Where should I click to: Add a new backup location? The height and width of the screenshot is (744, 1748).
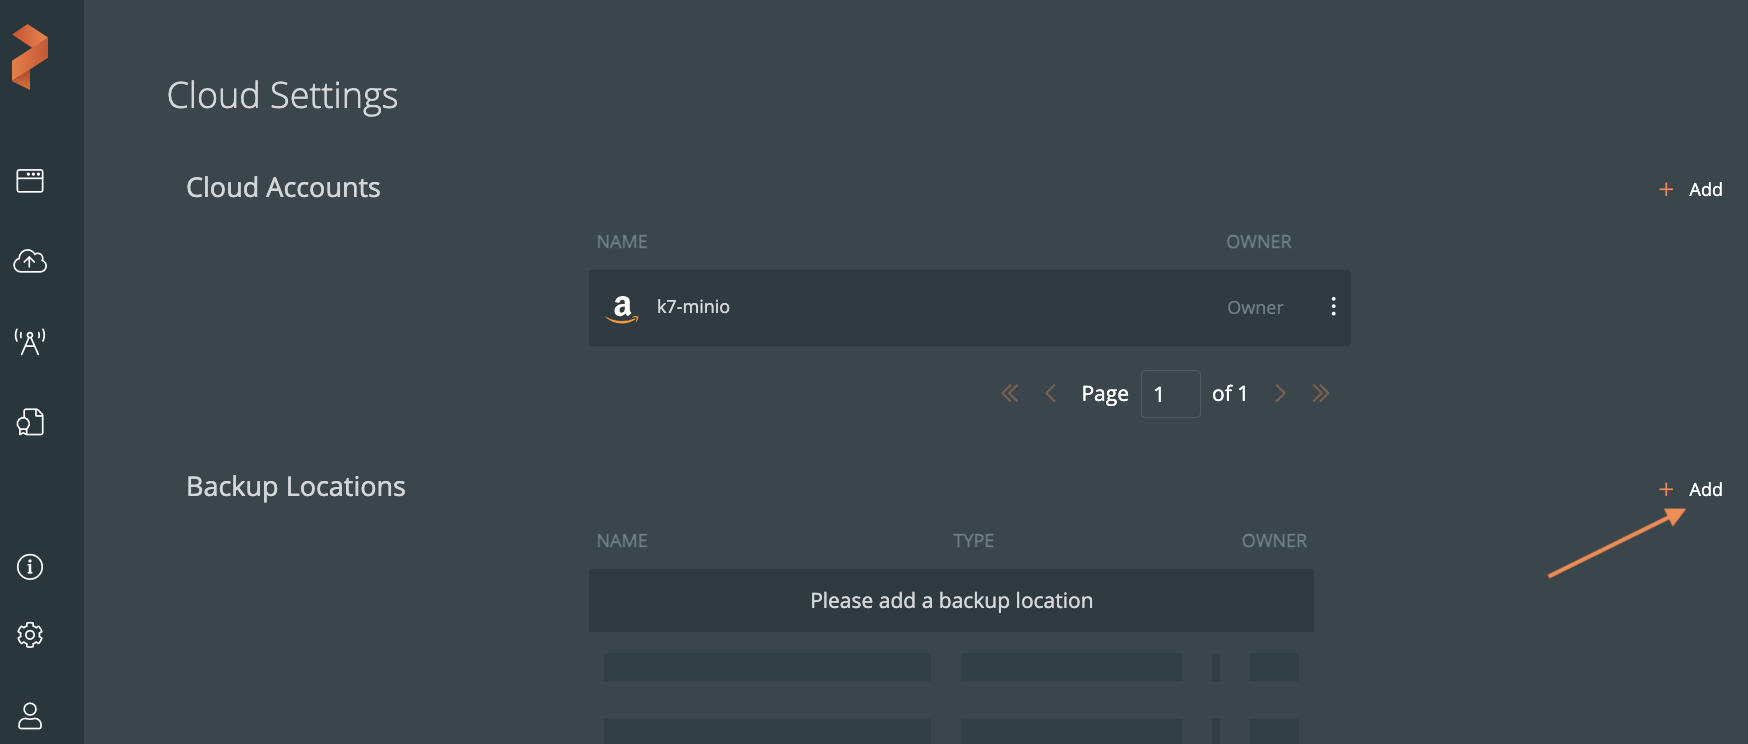(1691, 489)
